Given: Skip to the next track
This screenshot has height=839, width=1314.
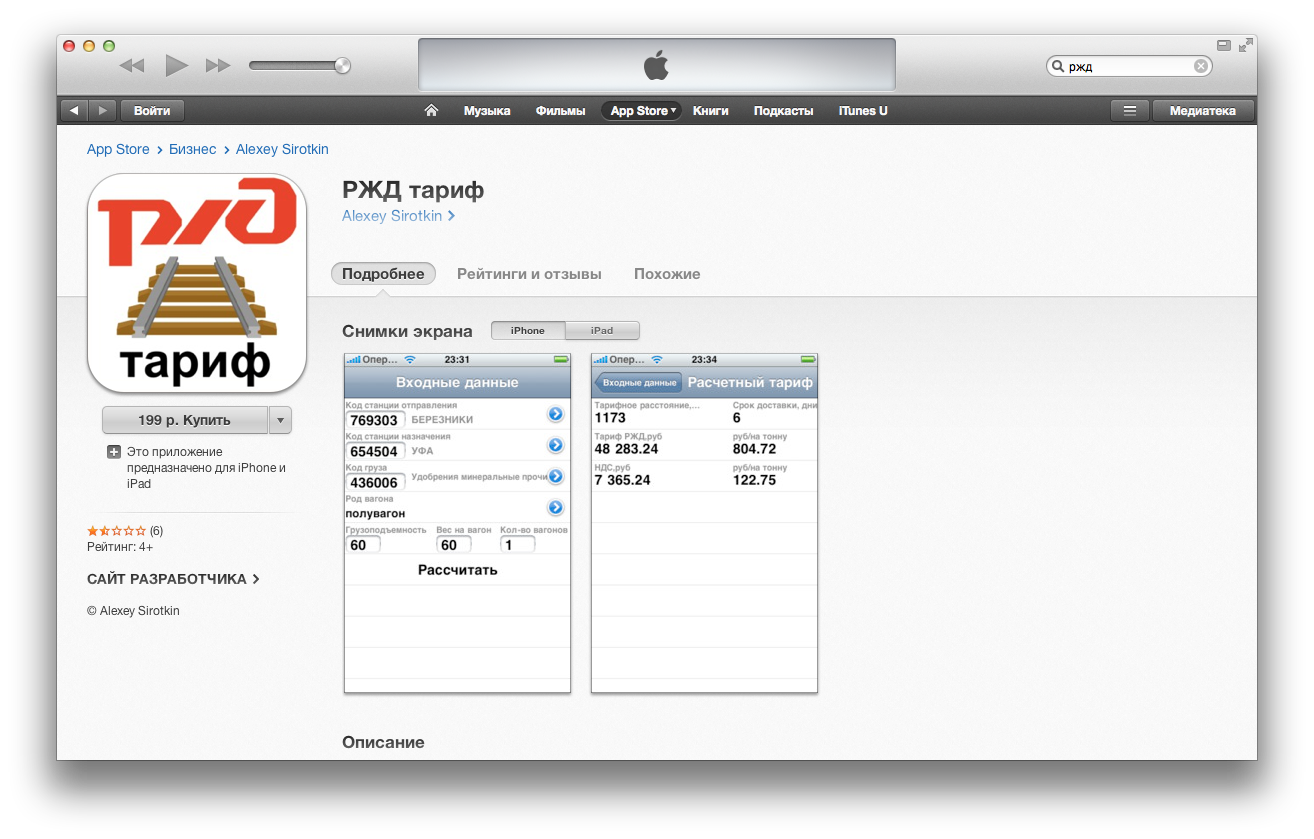Looking at the screenshot, I should click(218, 66).
